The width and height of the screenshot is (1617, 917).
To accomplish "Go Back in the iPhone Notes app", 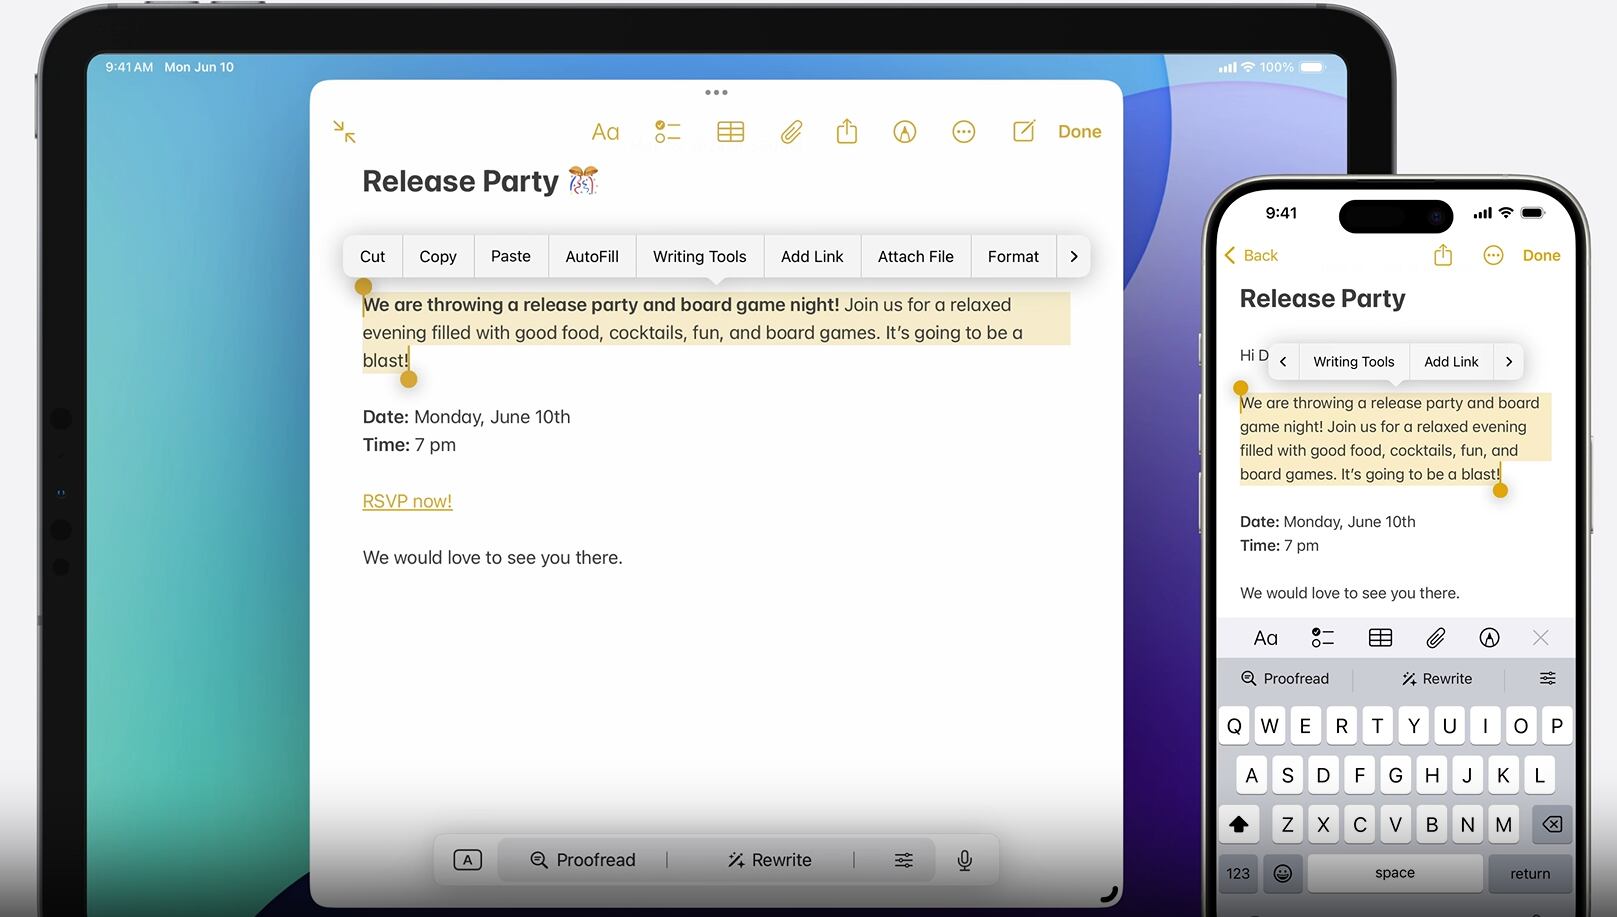I will click(x=1251, y=256).
